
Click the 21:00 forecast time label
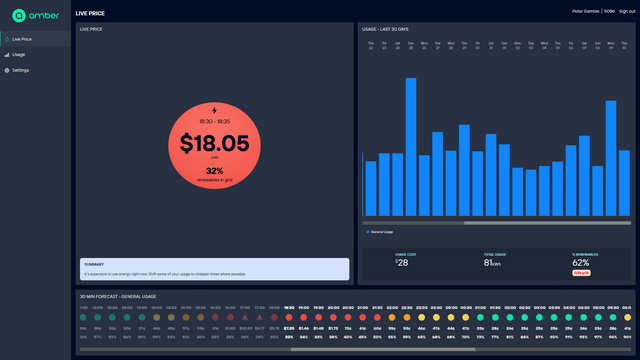pos(362,308)
